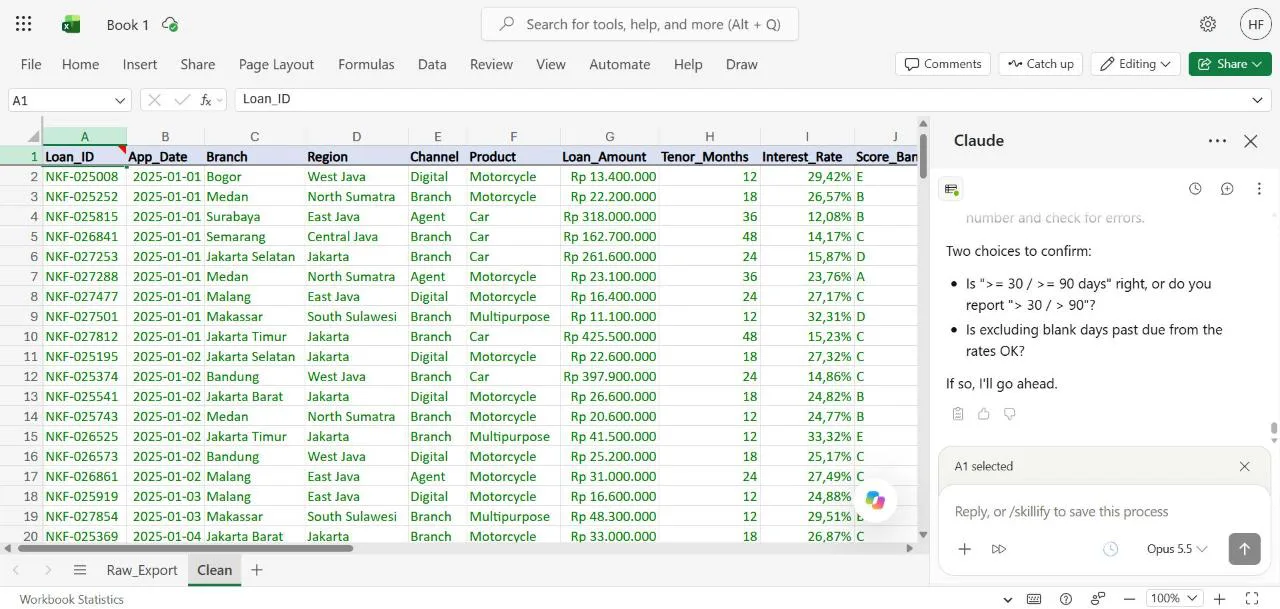Open the Automate ribbon tab
This screenshot has height=609, width=1280.
(x=620, y=64)
